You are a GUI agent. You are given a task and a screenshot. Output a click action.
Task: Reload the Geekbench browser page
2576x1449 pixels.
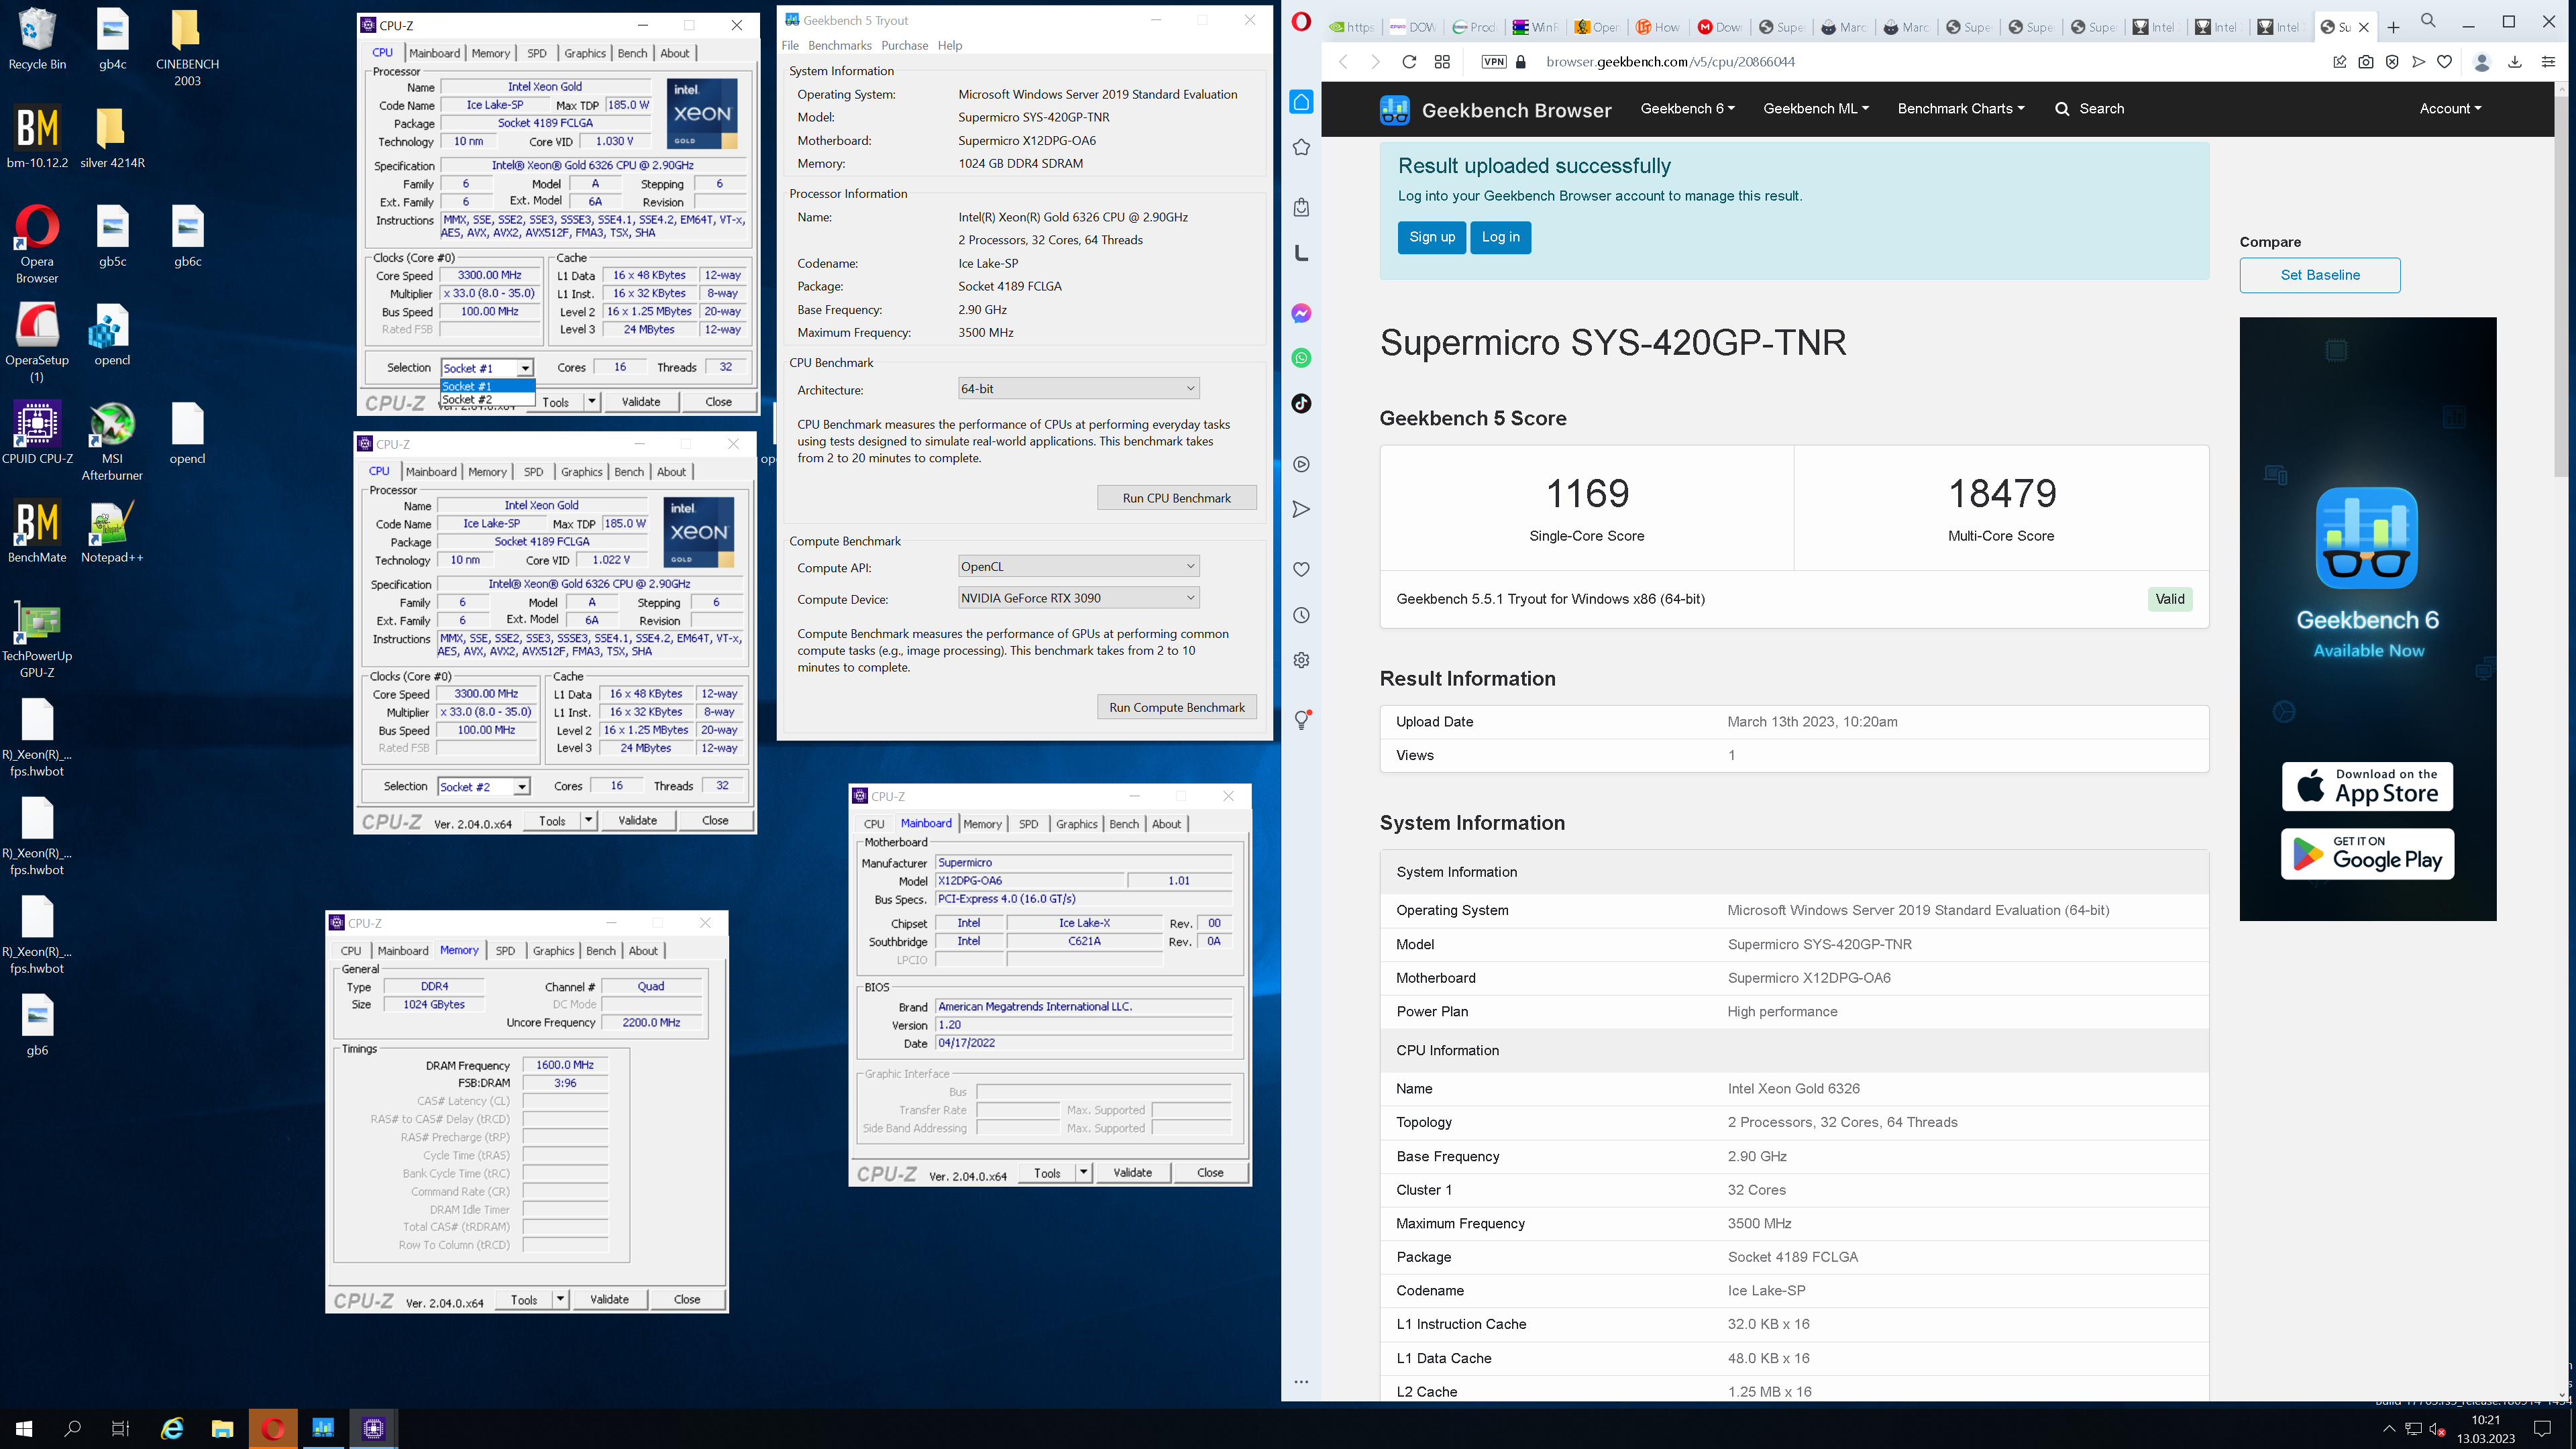coord(1409,62)
